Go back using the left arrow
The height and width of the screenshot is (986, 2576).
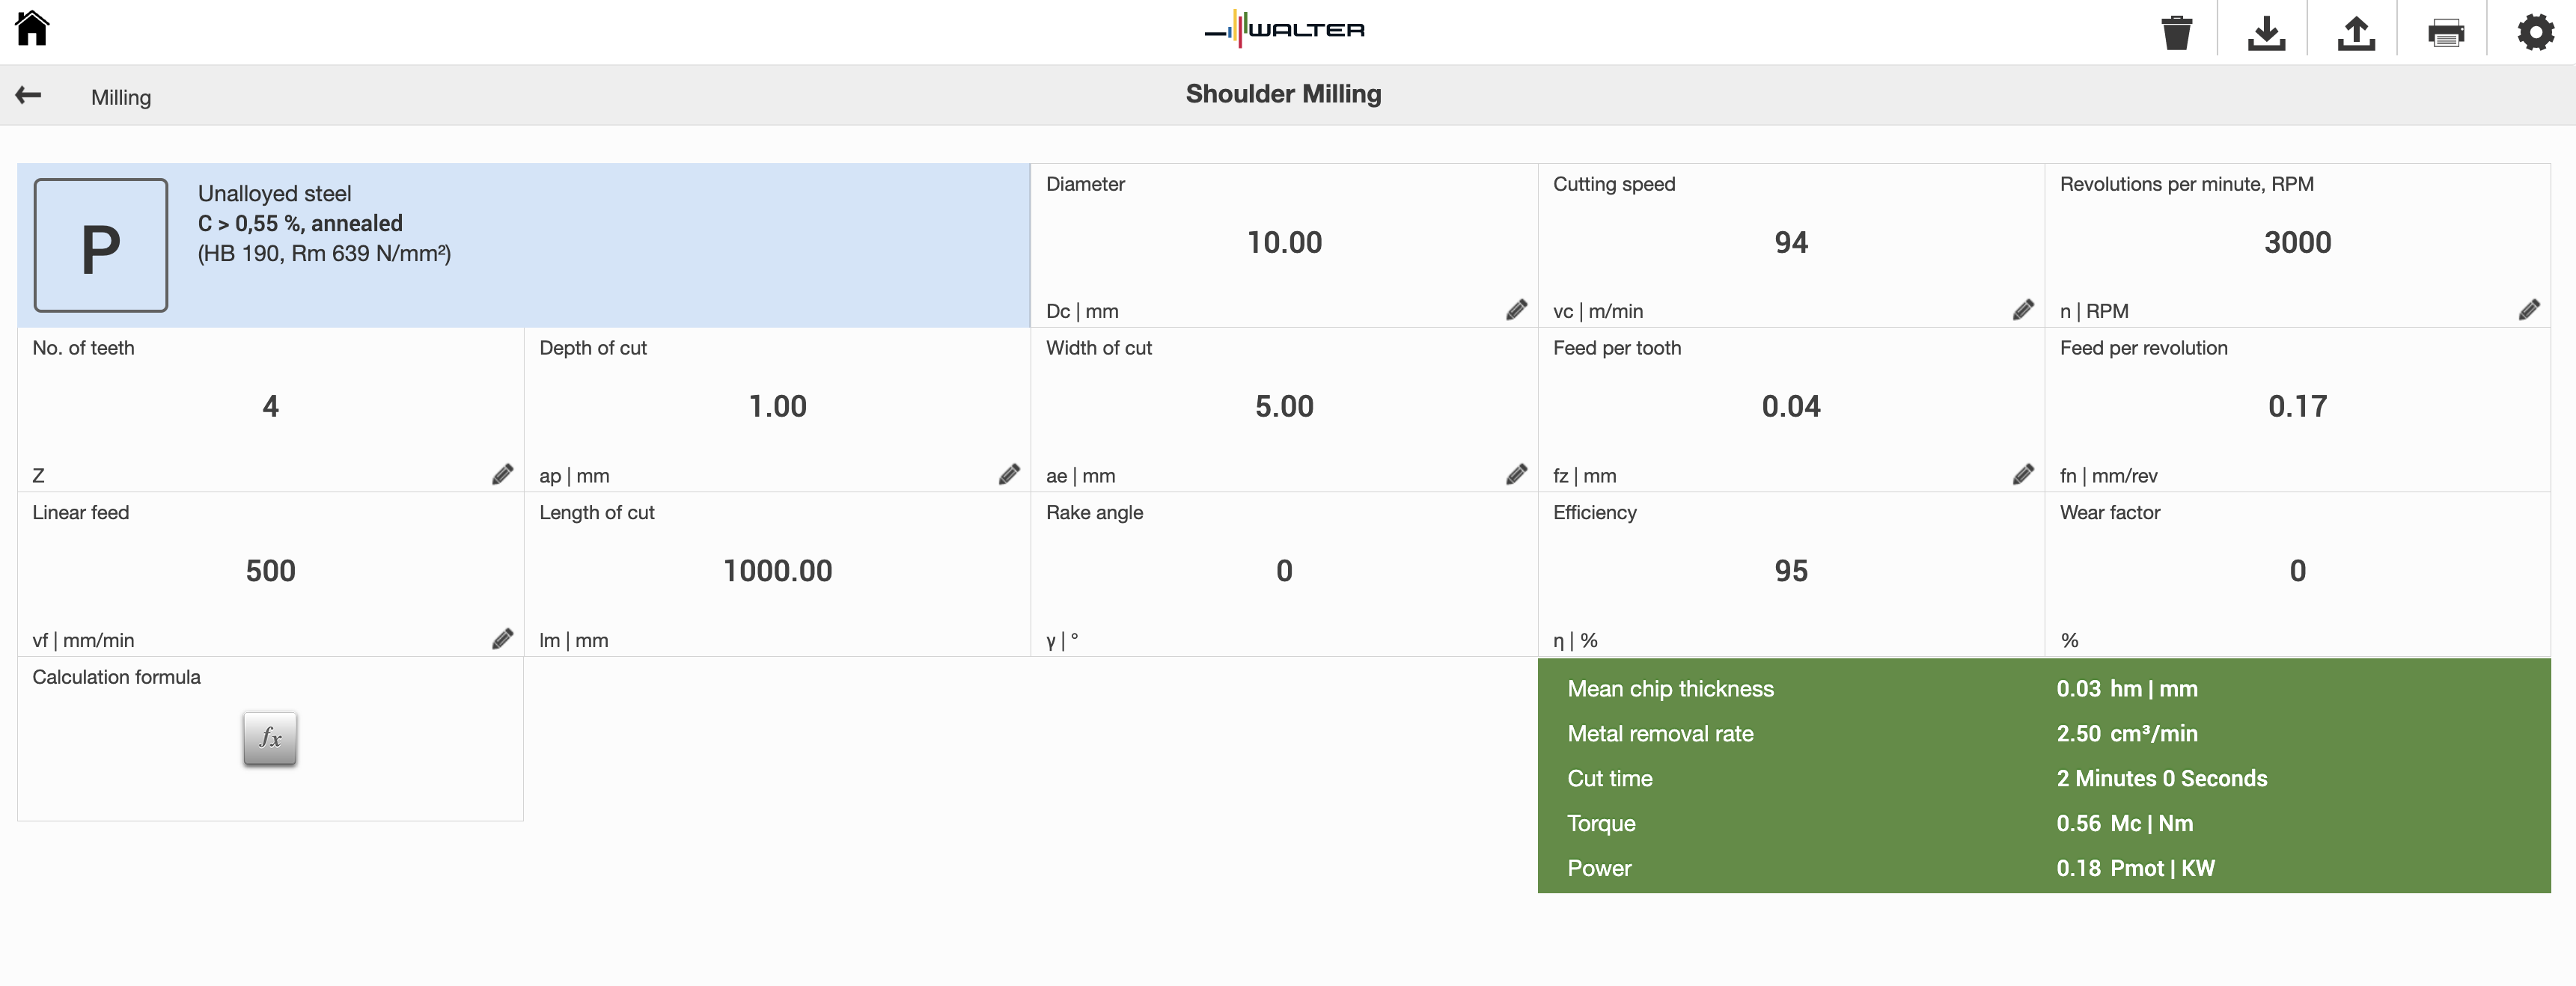click(x=28, y=95)
